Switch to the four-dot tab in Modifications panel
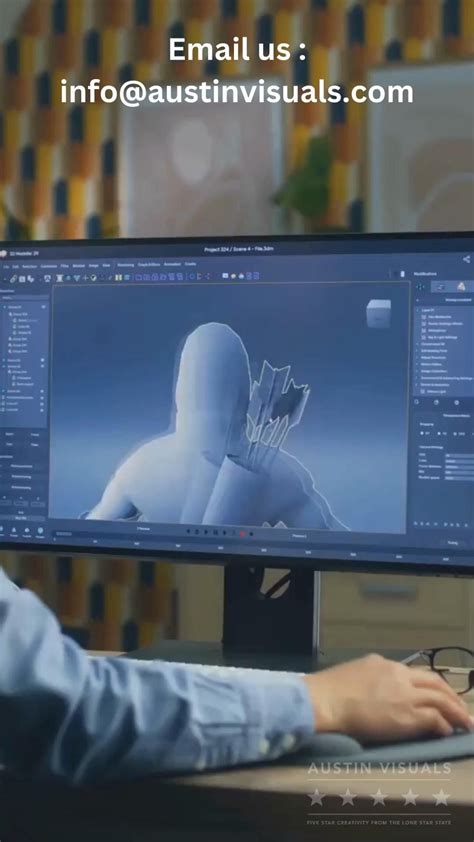The image size is (474, 842). click(420, 287)
